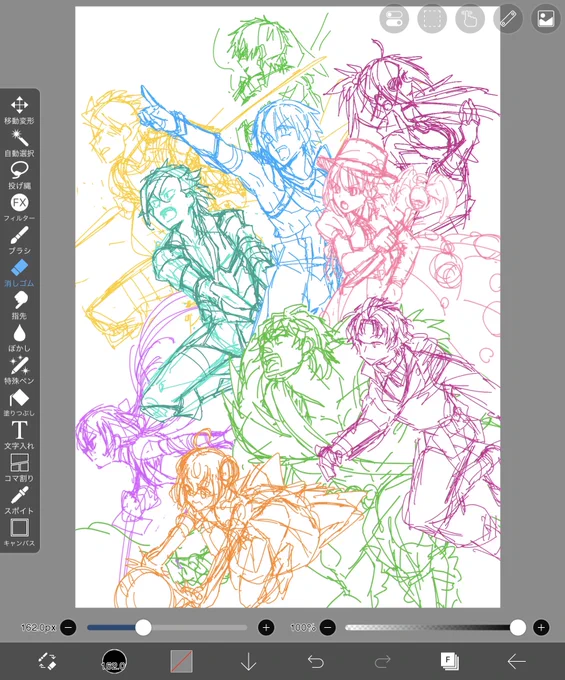Image resolution: width=565 pixels, height=680 pixels.
Task: Undo the last stroke
Action: tap(316, 661)
